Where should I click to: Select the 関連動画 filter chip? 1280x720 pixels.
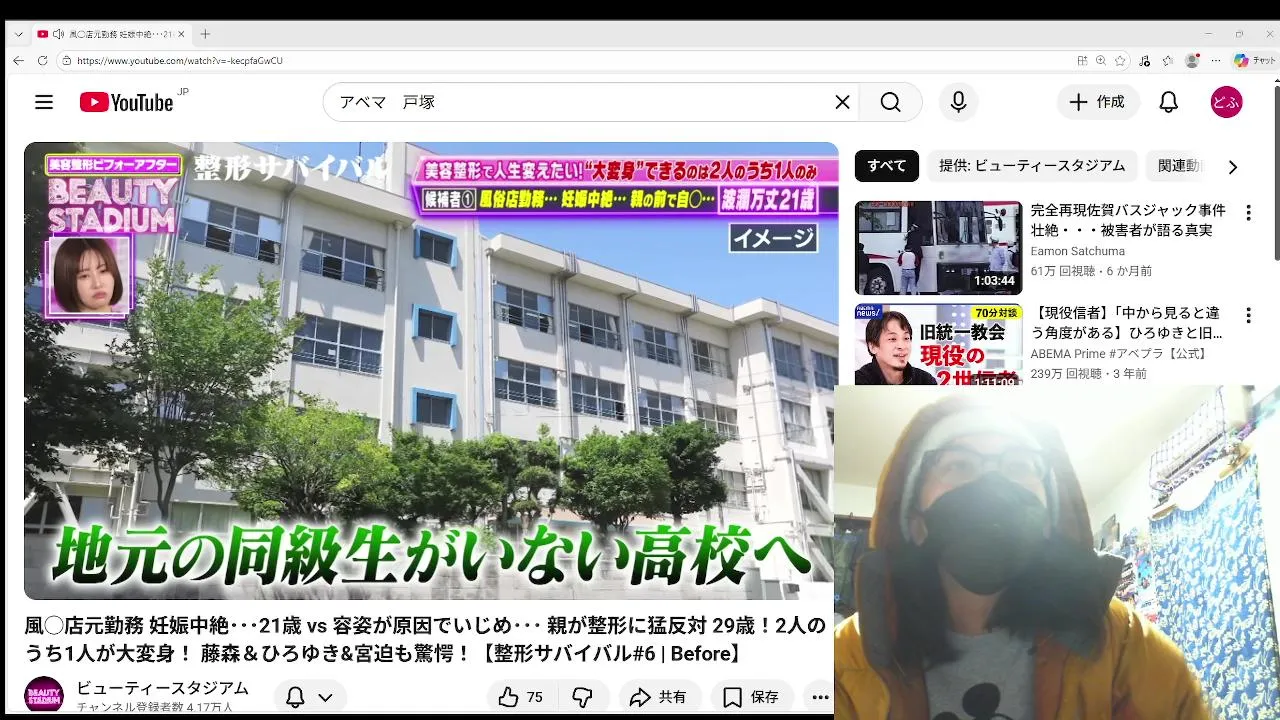pyautogui.click(x=1180, y=166)
